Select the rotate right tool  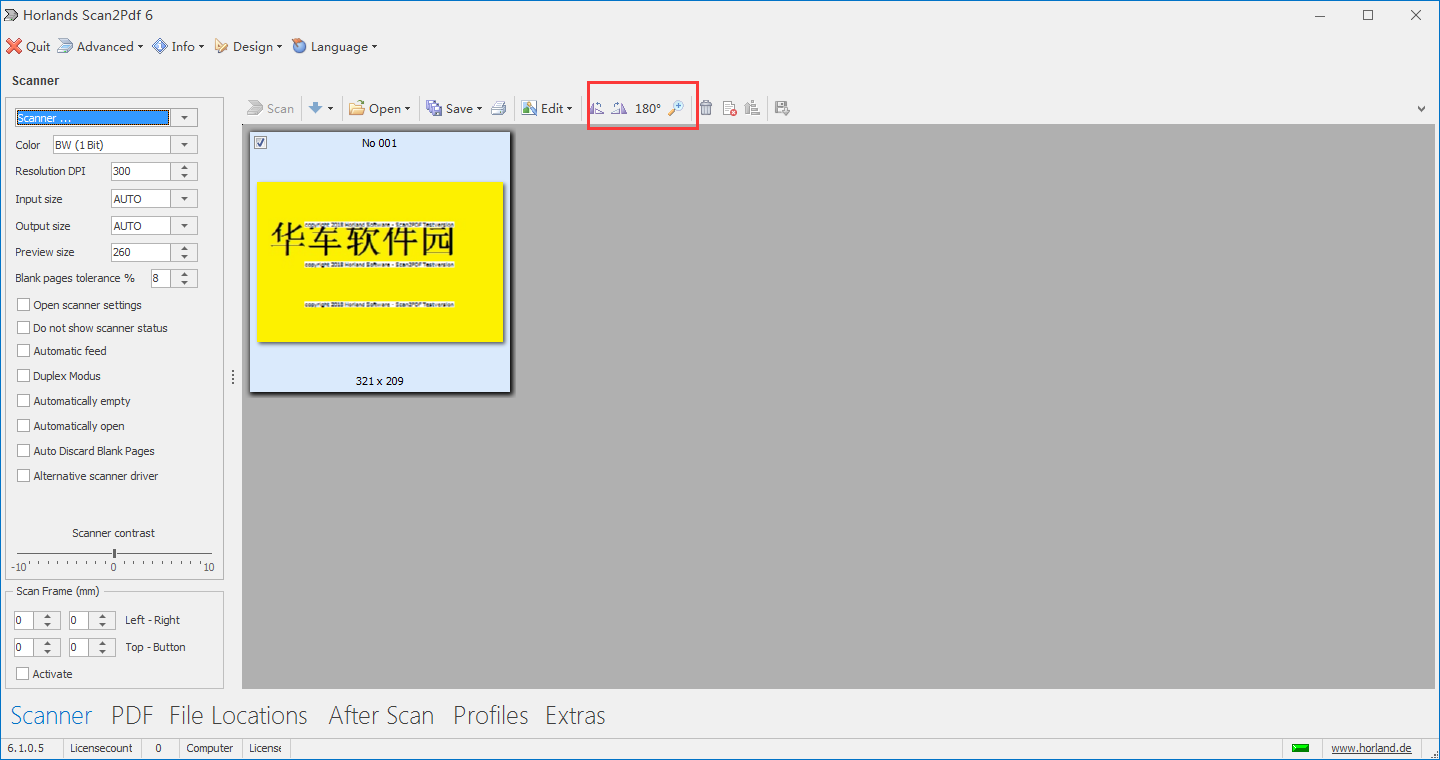pyautogui.click(x=620, y=107)
